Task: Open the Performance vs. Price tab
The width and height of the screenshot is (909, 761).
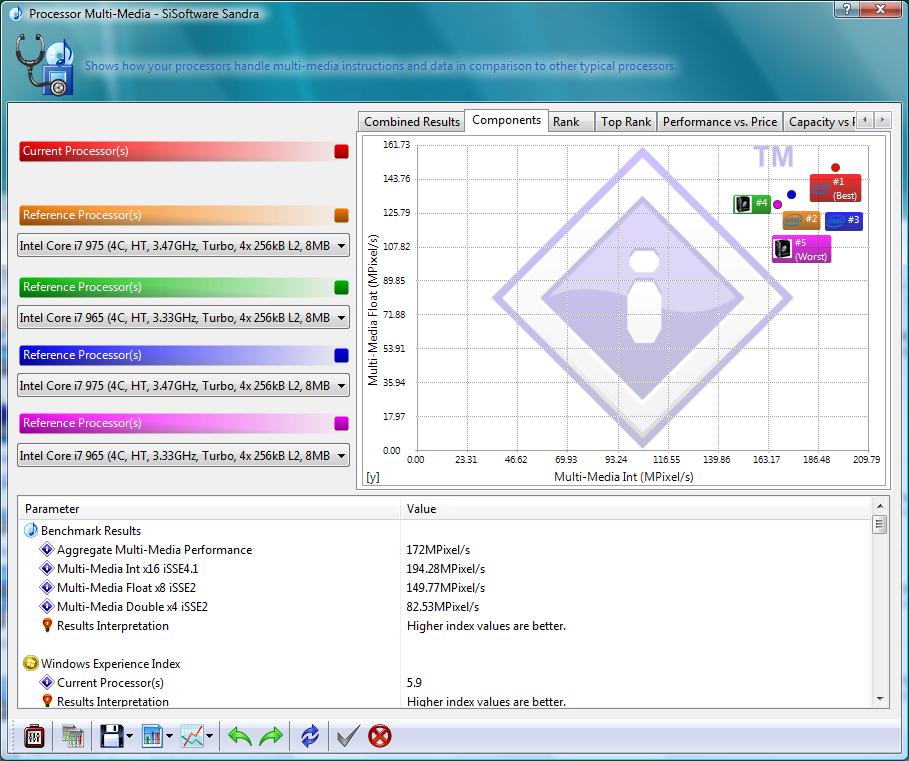Action: click(719, 122)
